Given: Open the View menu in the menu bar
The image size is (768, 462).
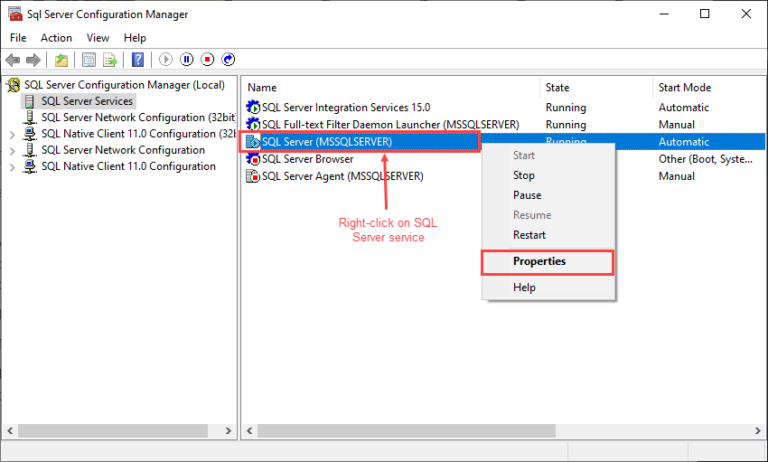Looking at the screenshot, I should coord(98,38).
